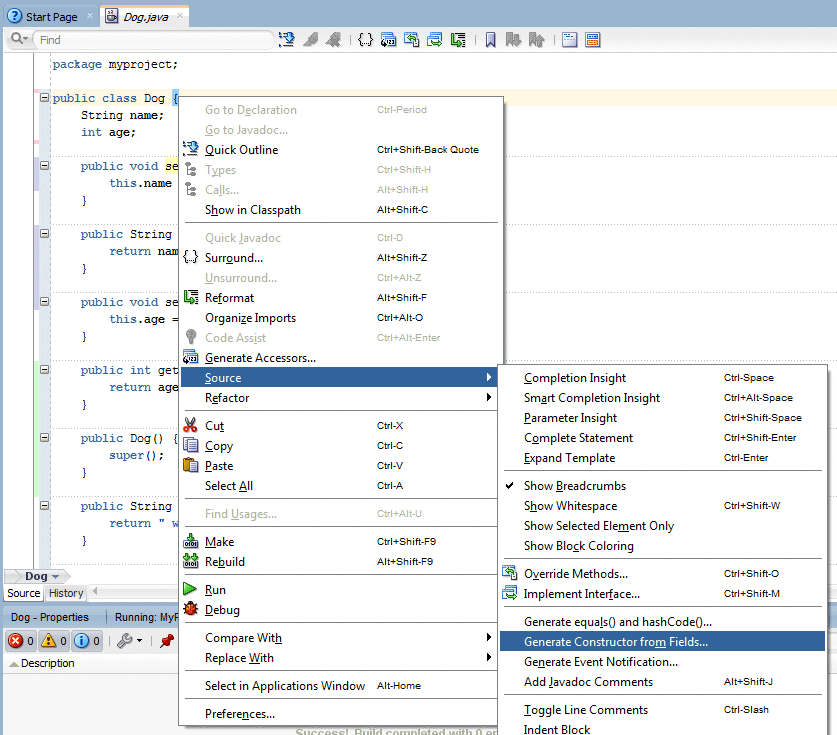
Task: Click the clear all highlights toolbar icon
Action: pyautogui.click(x=333, y=39)
